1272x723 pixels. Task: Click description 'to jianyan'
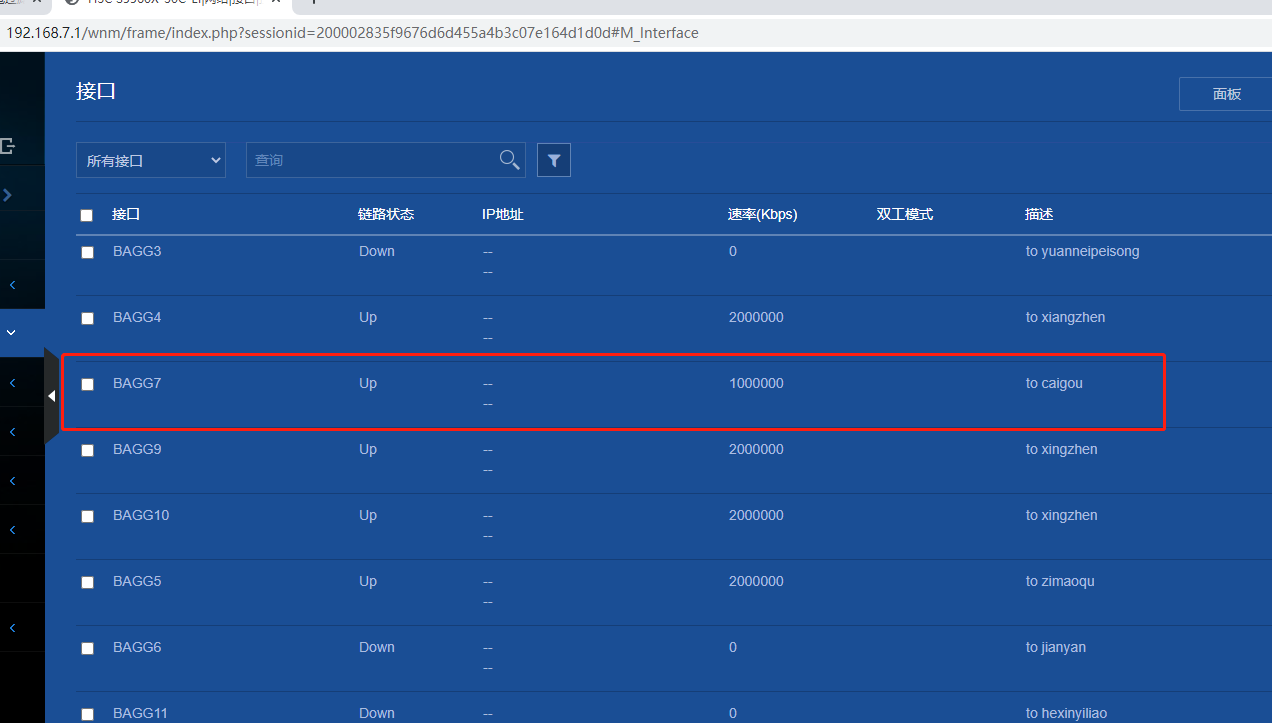pos(1055,647)
